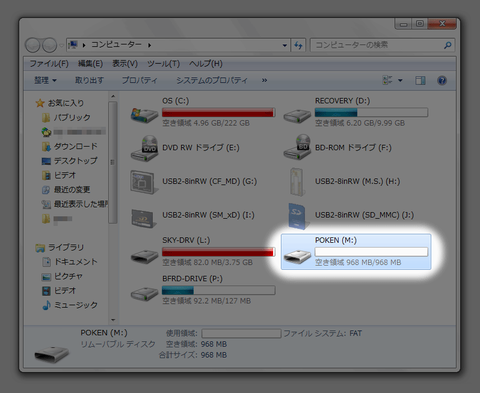Open the 編集(E) menu
The width and height of the screenshot is (480, 393).
point(90,64)
